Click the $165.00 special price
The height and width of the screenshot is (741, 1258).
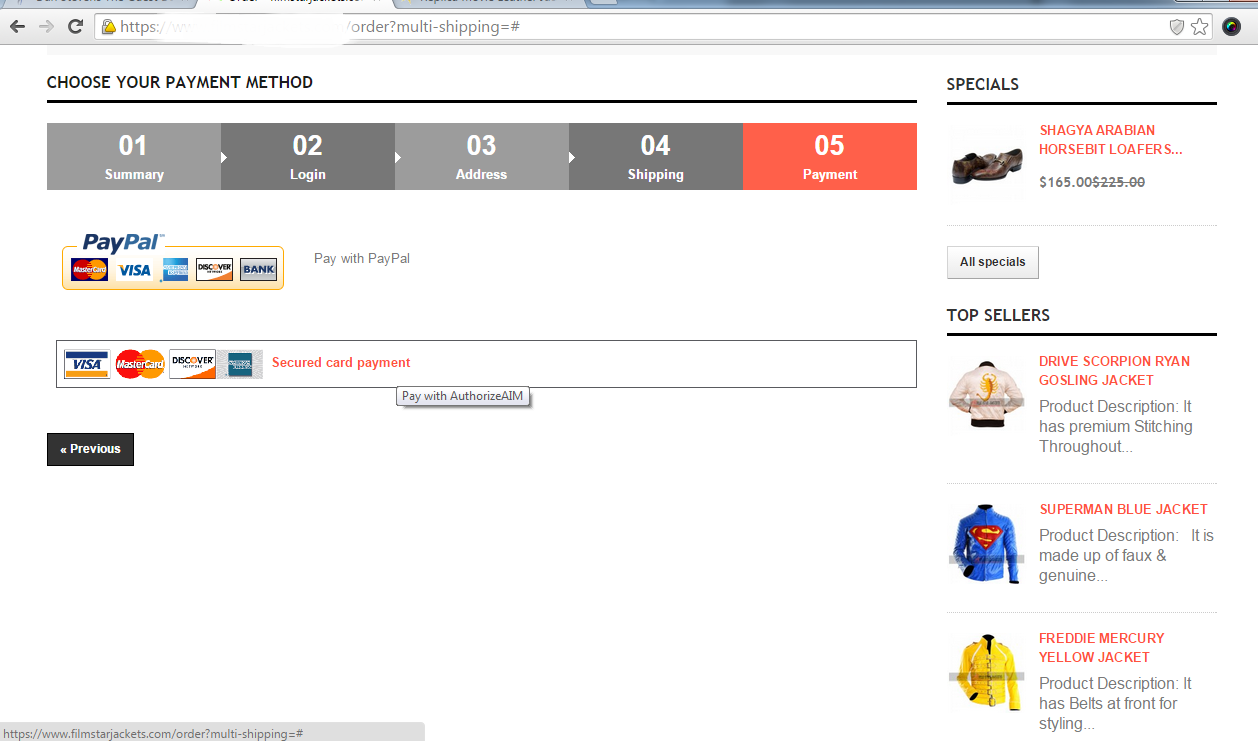pyautogui.click(x=1065, y=182)
